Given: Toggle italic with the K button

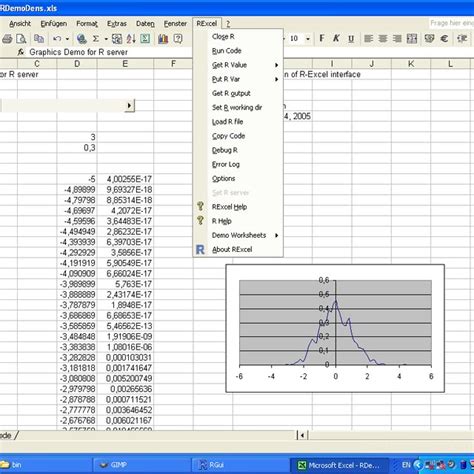Looking at the screenshot, I should [336, 39].
